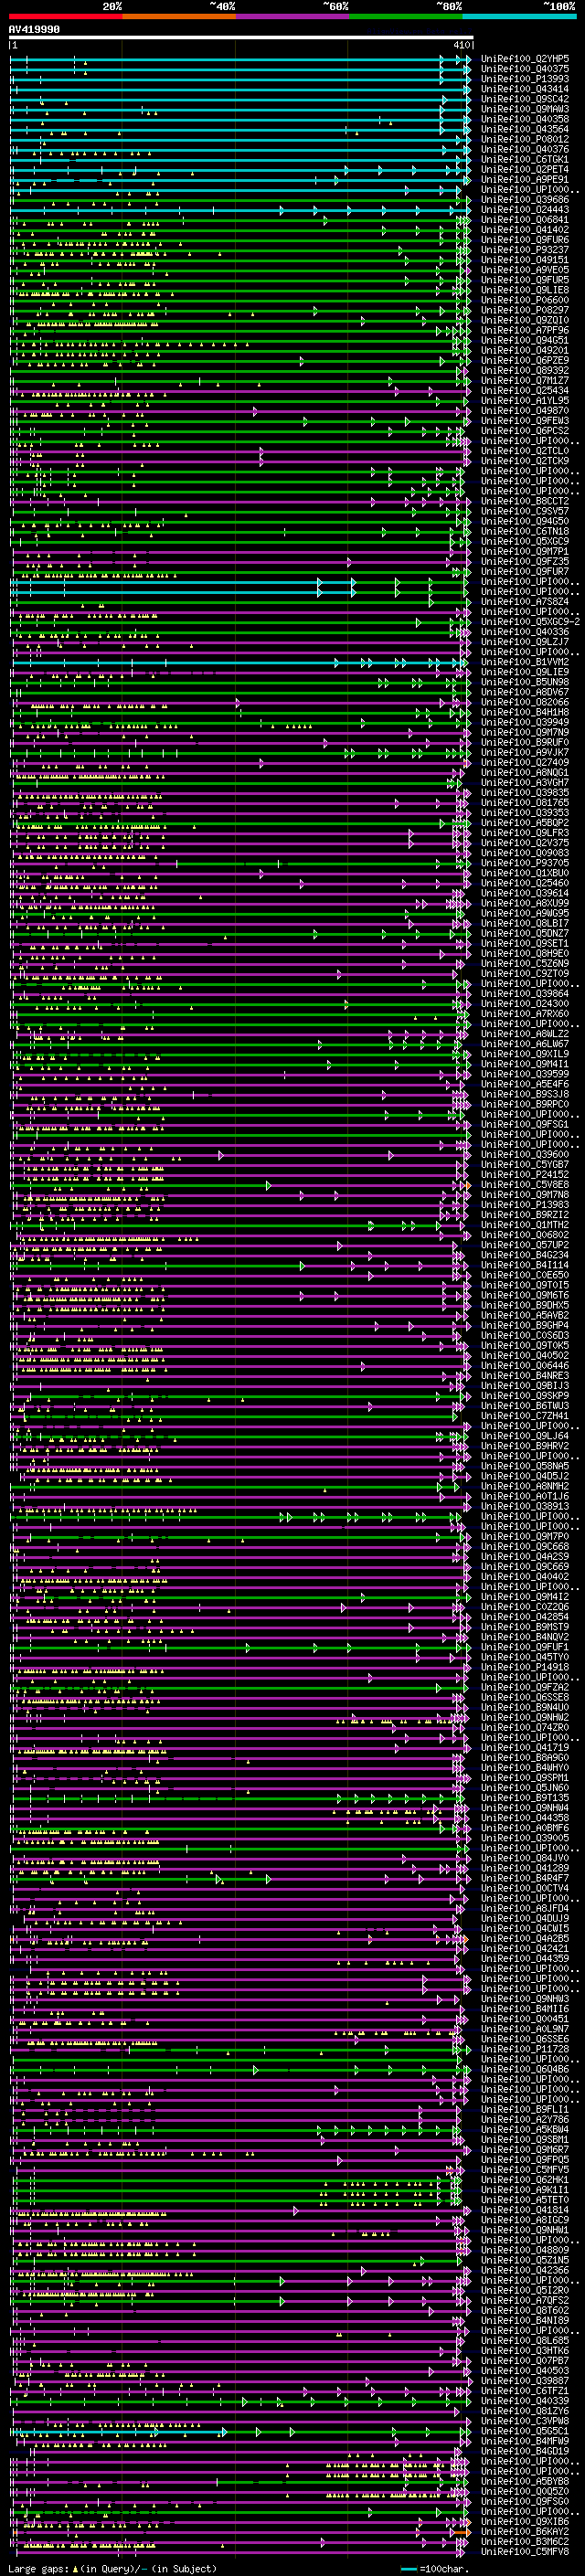Open hit UniRef100_Q9SC42
Viewport: 585px width, 2576px height.
[525, 99]
